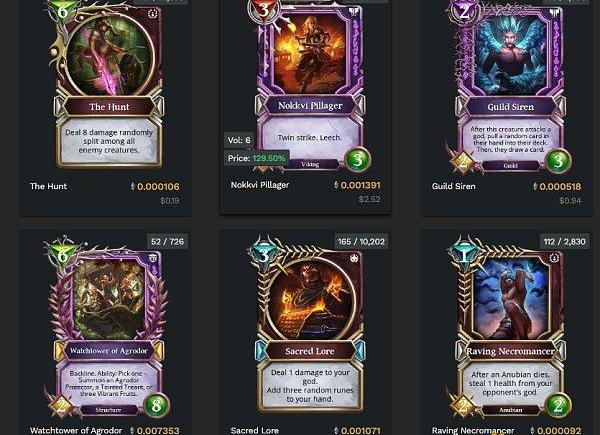Click the 52 / 726 count badge
The width and height of the screenshot is (600, 435).
point(167,242)
